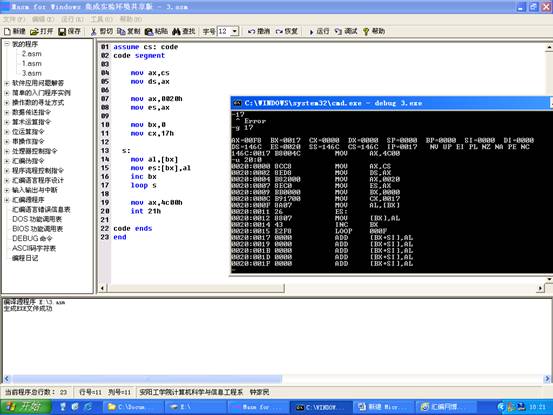
Task: Expand the 汇编伪指令 tree node
Action: coord(7,161)
